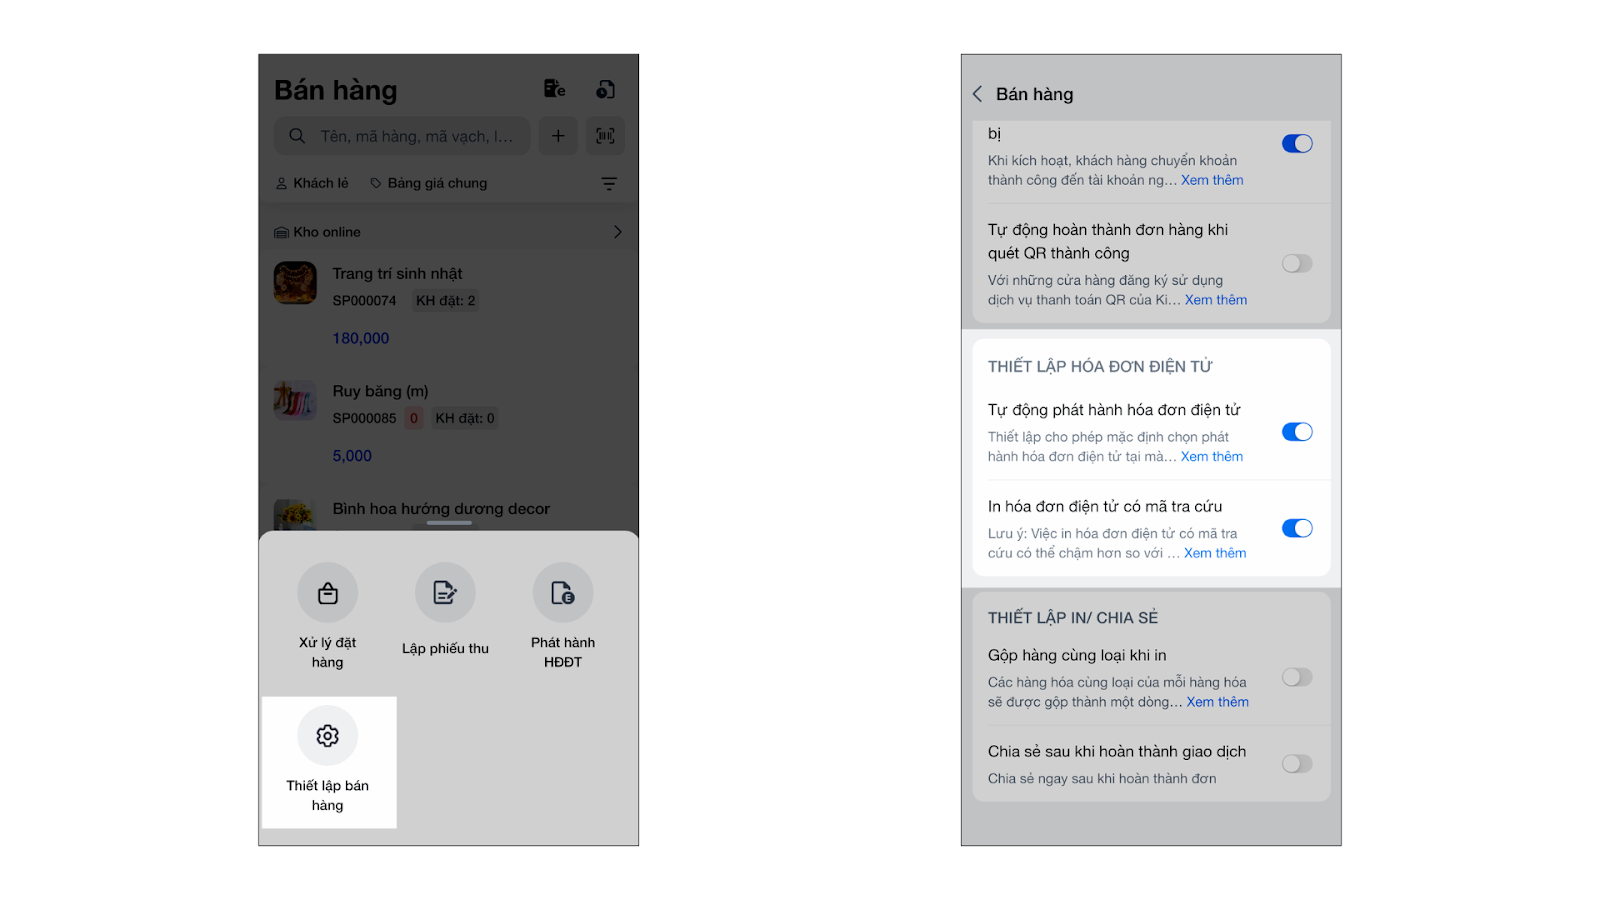Open Xem thêm for In hóa đơn có mã tra cứu

[x=1215, y=553]
